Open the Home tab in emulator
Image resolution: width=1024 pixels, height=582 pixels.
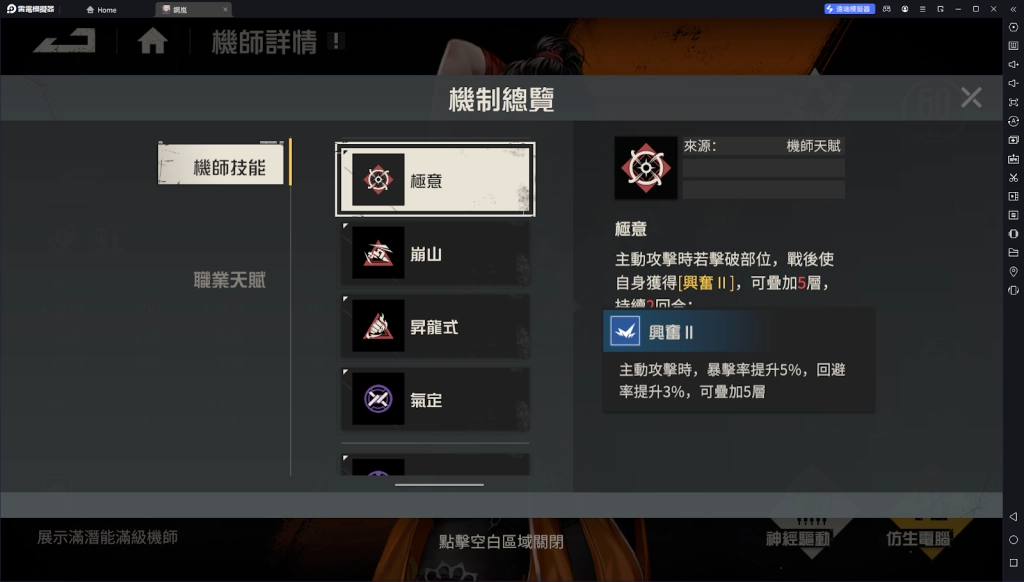[101, 9]
